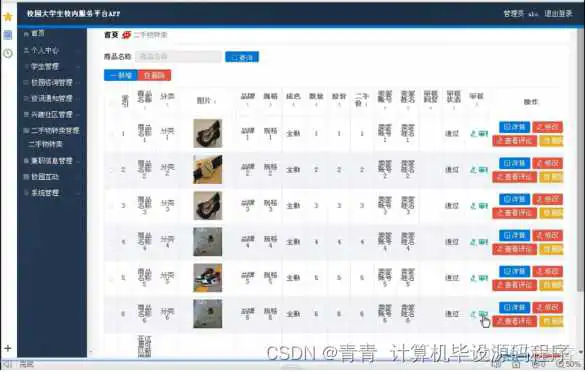Click 退出登录 in the top bar

click(x=558, y=13)
